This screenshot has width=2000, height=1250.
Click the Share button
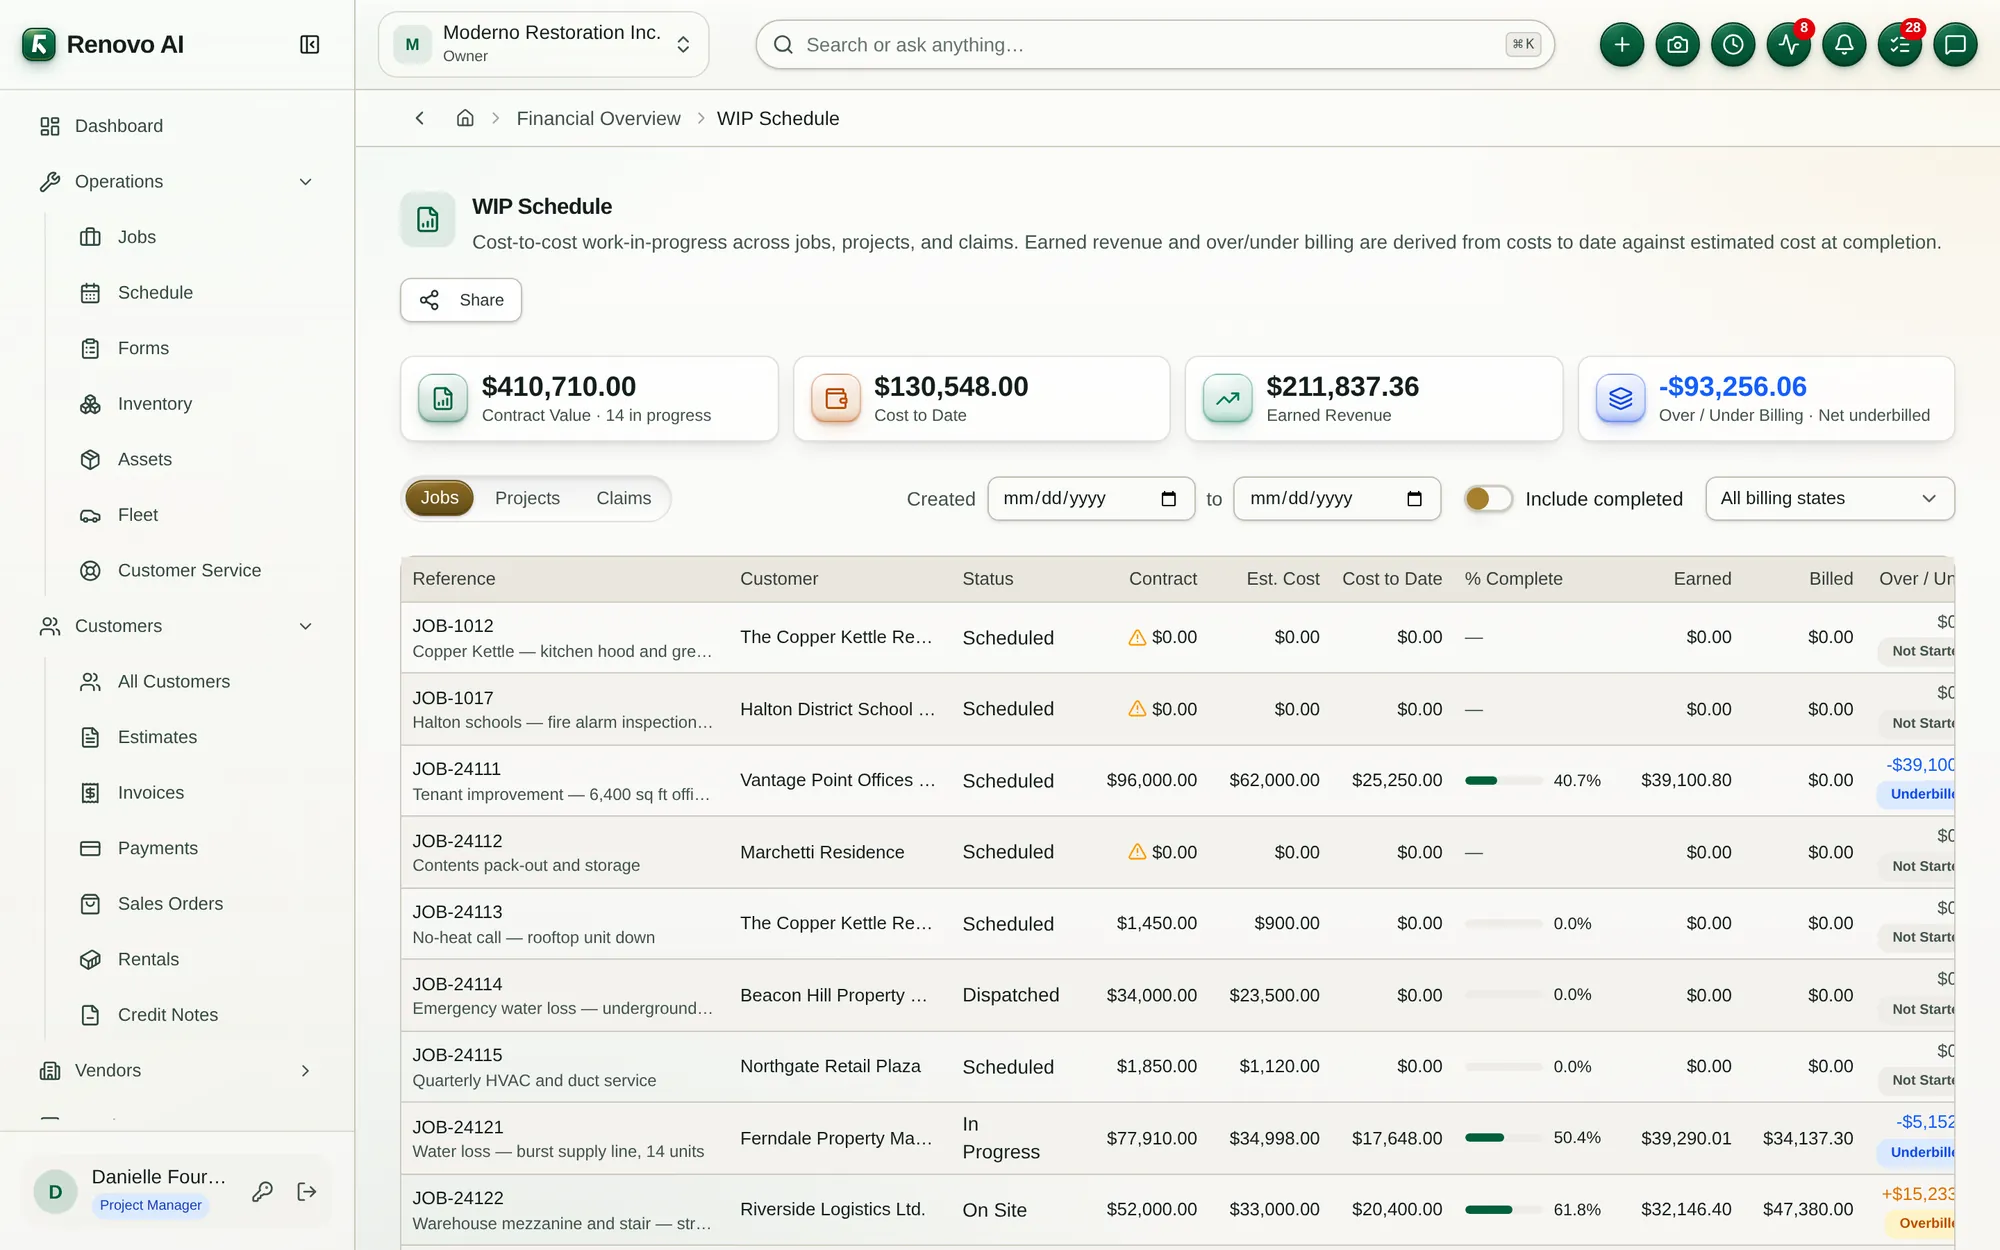point(461,300)
